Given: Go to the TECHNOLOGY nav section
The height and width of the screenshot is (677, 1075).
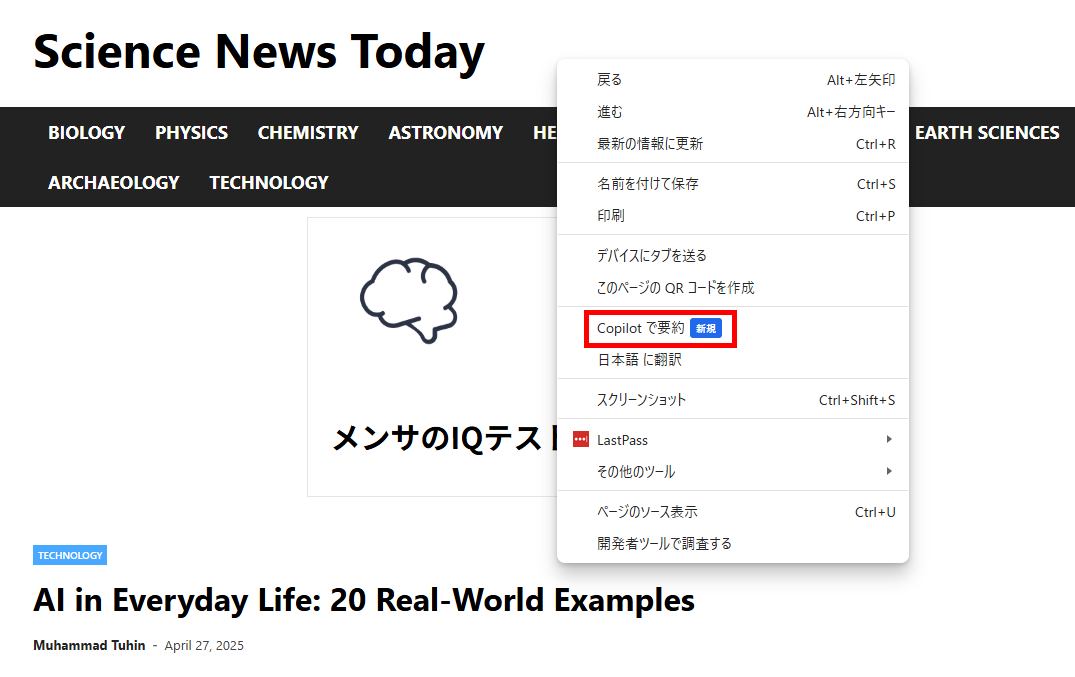Looking at the screenshot, I should click(269, 182).
